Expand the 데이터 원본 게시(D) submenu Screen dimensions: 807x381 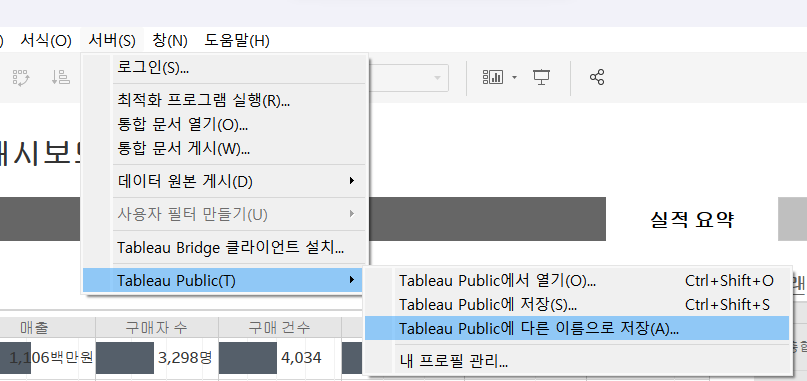(x=224, y=181)
